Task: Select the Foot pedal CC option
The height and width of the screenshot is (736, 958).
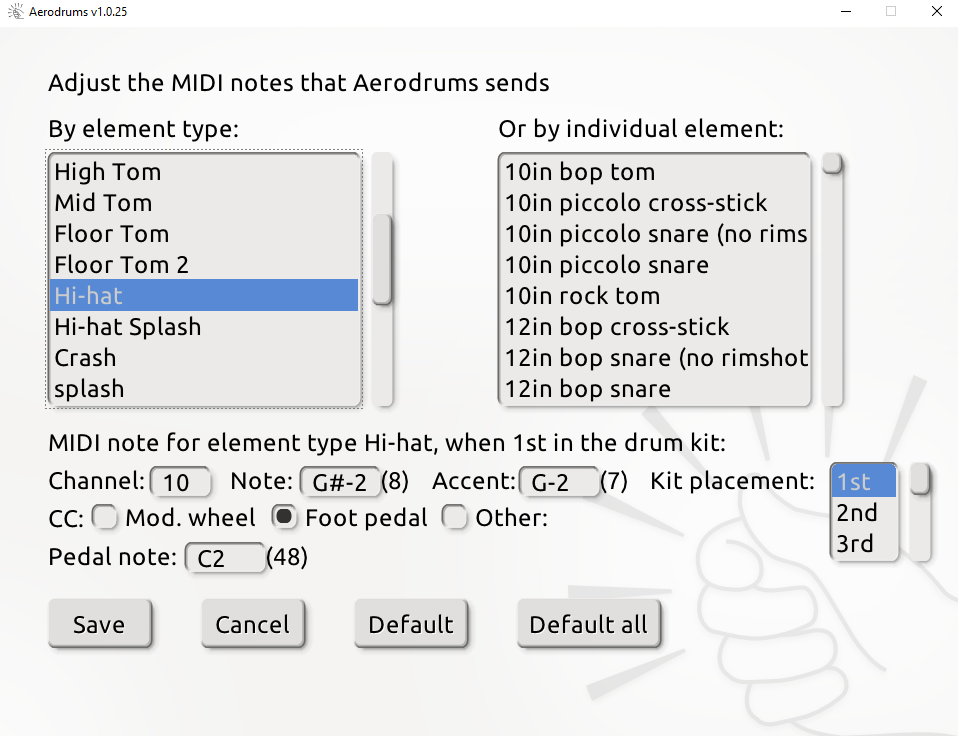Action: pyautogui.click(x=284, y=517)
